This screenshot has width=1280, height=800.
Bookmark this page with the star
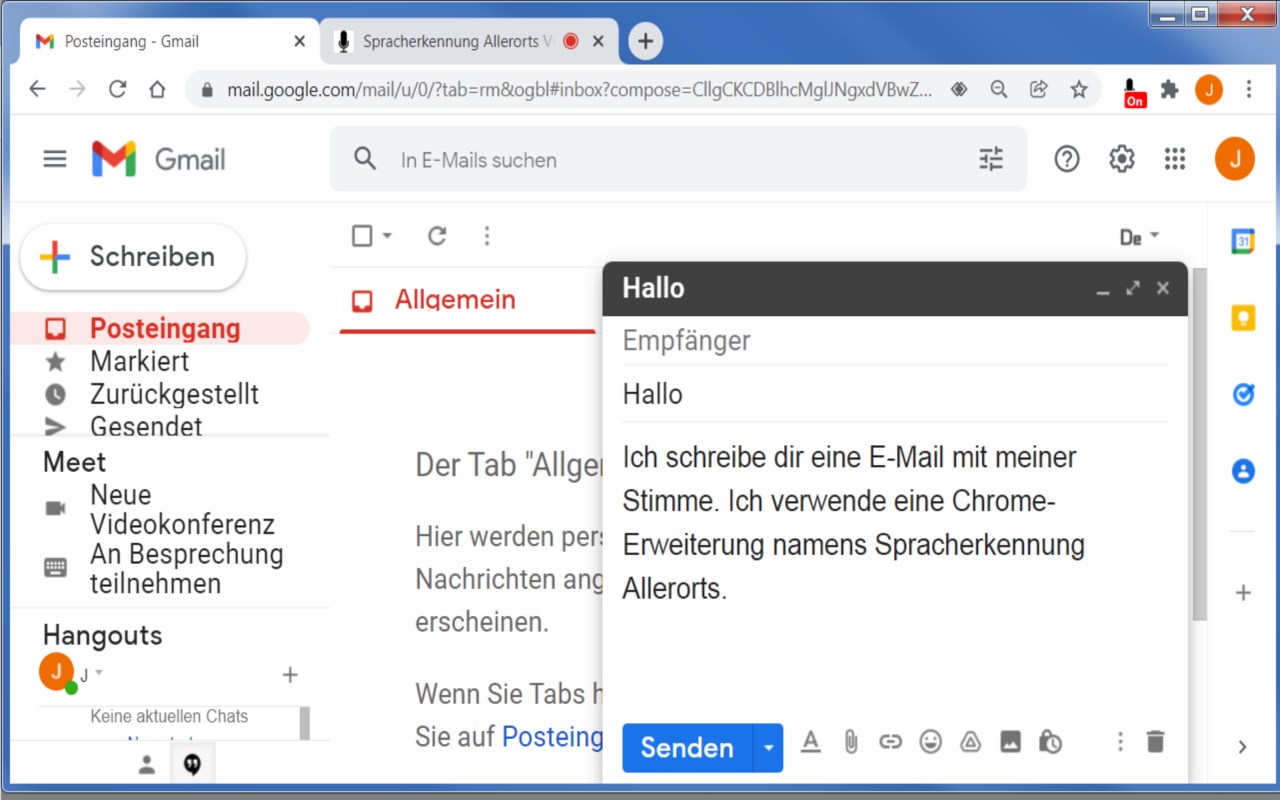[1079, 90]
